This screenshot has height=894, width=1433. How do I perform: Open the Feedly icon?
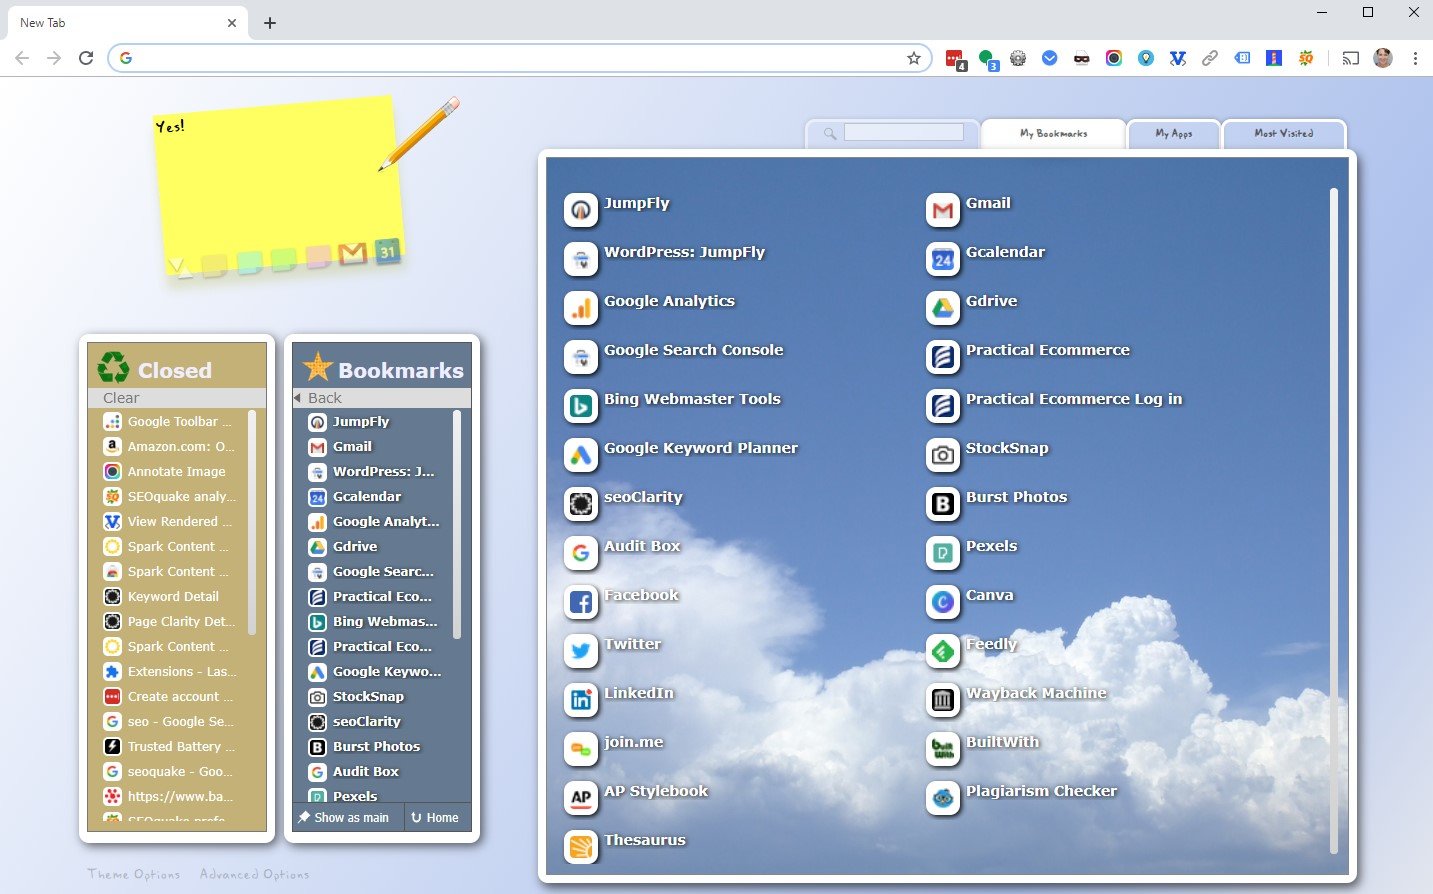[943, 651]
